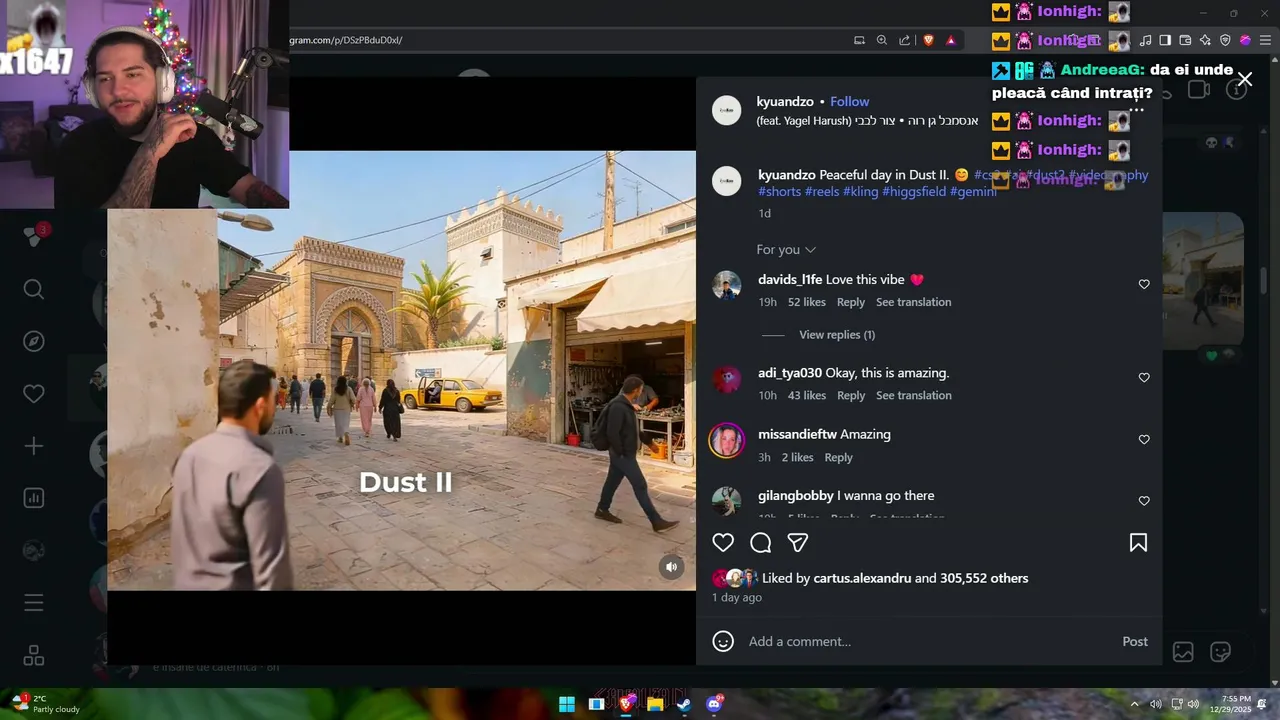Screen dimensions: 1280x720
Task: Open the Brave VPN shield icon
Action: pos(1225,40)
